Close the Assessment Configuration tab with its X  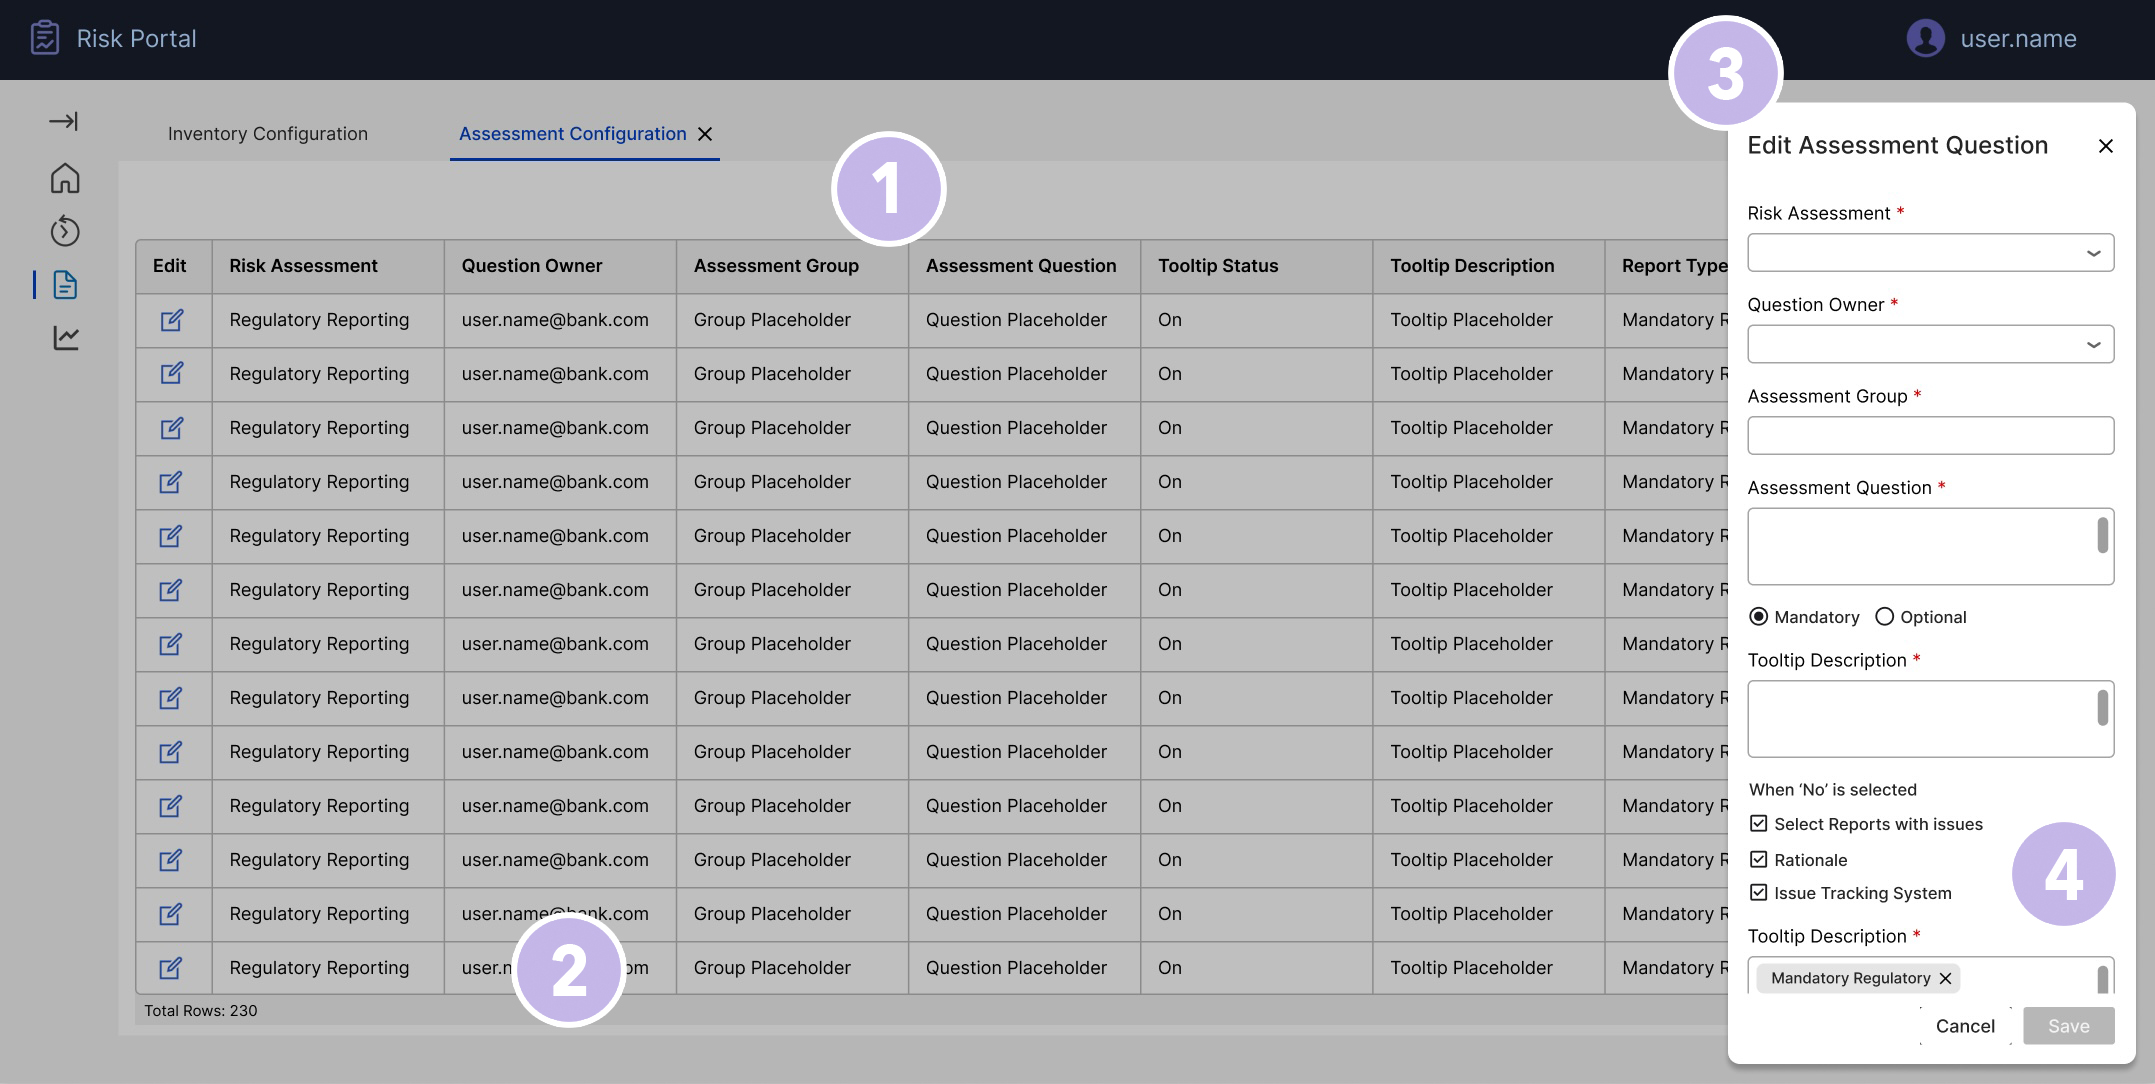[705, 134]
